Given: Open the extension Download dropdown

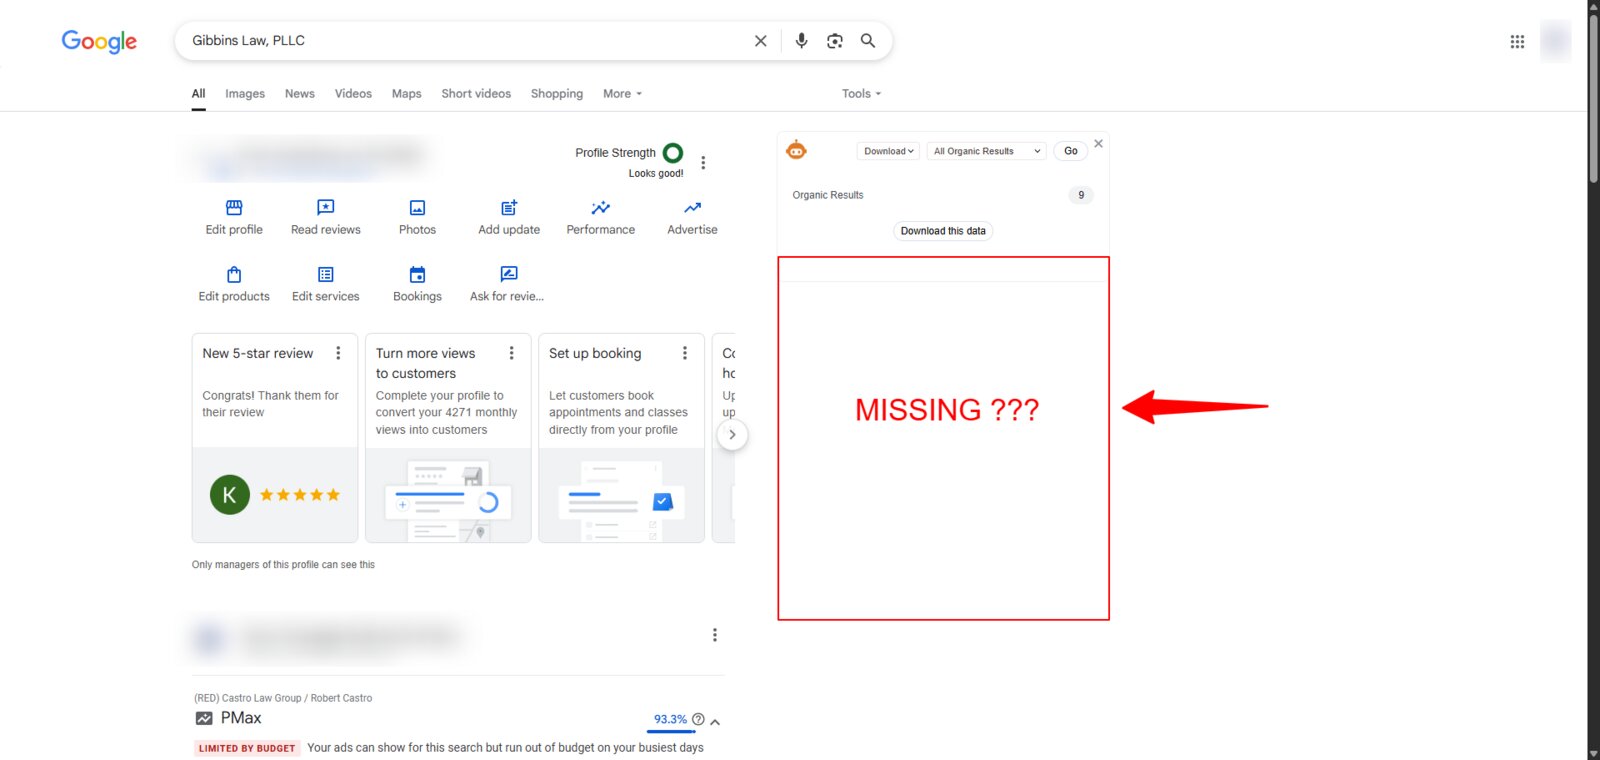Looking at the screenshot, I should click(x=888, y=151).
